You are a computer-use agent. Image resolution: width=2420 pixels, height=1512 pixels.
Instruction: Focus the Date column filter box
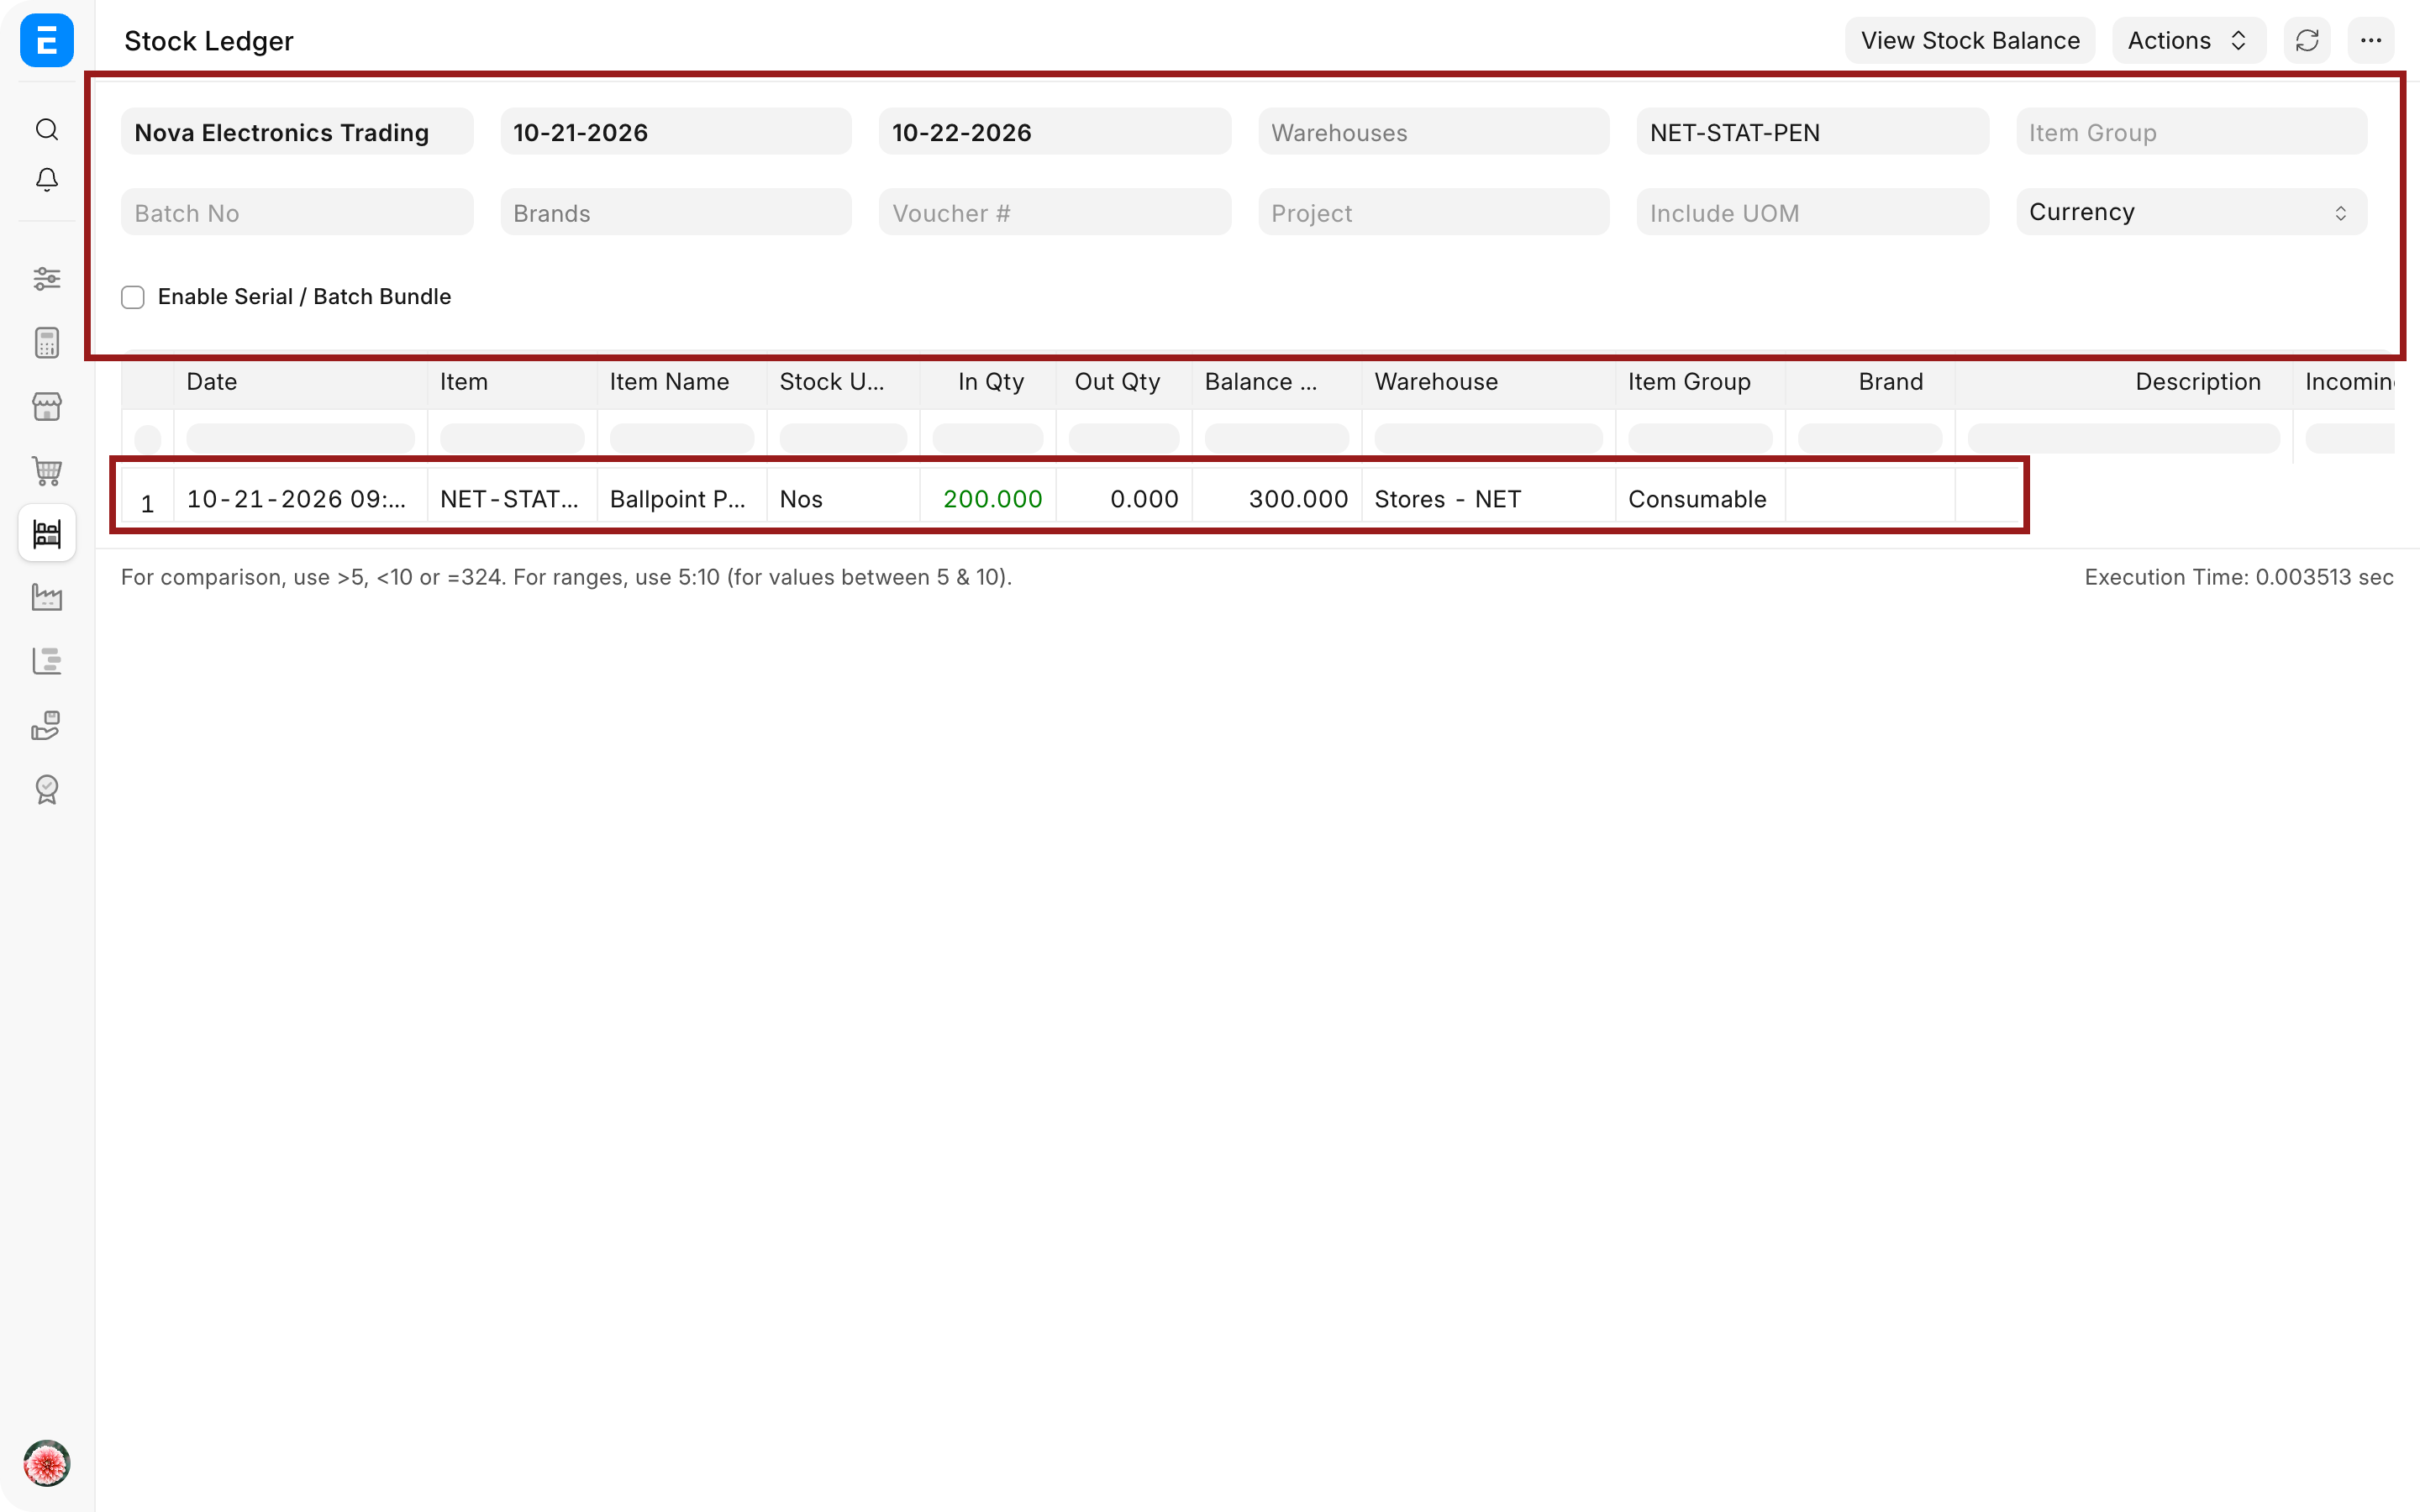(x=300, y=437)
